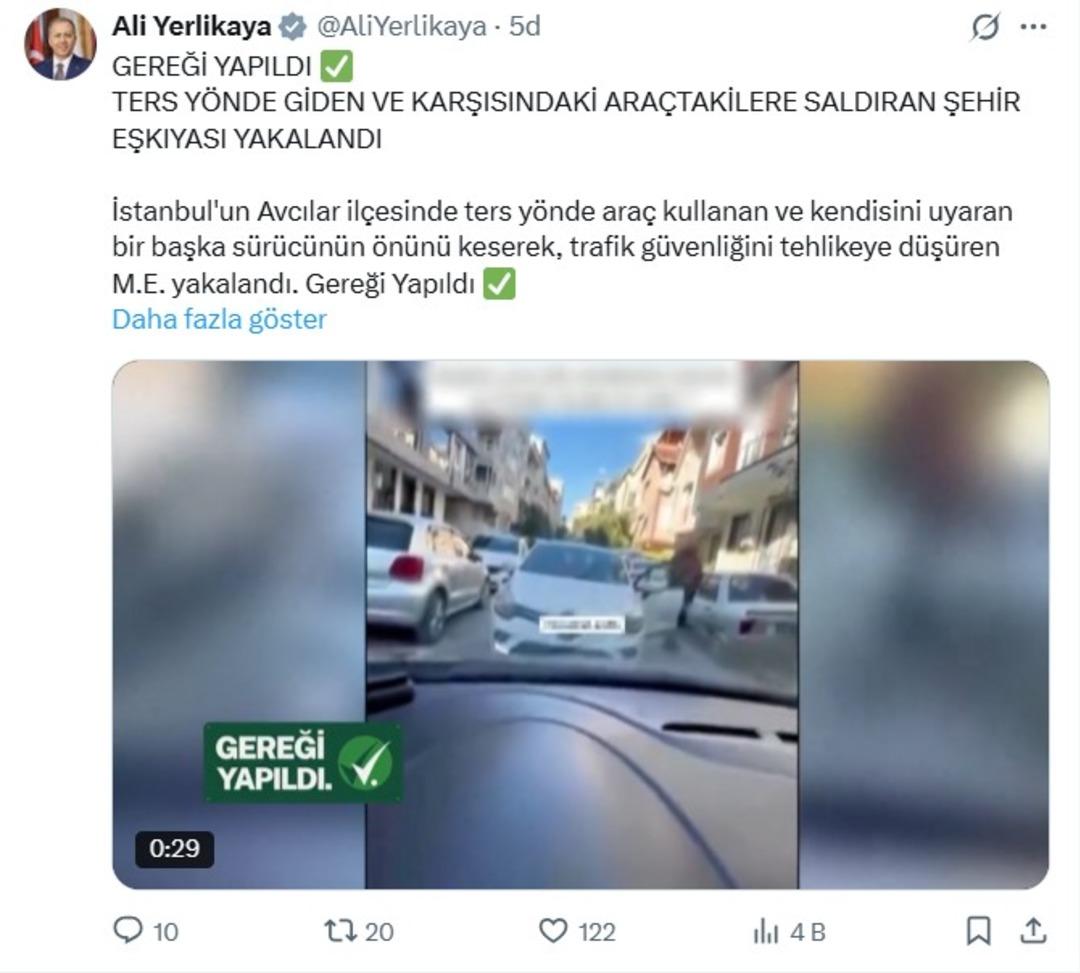The image size is (1080, 973).
Task: Retweet the post with 20 reposts
Action: tap(341, 931)
